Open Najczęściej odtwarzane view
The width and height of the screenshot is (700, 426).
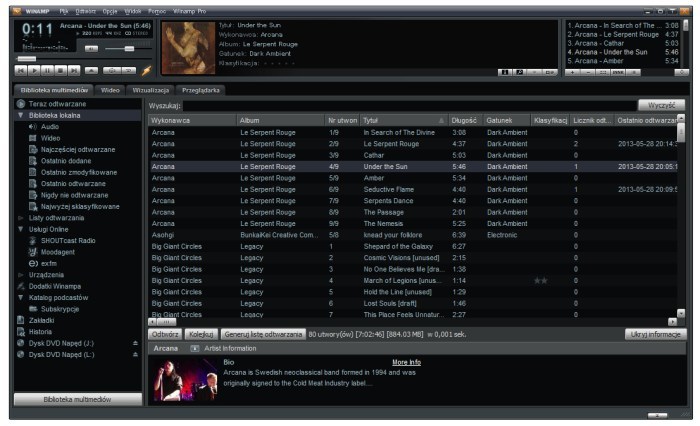[78, 150]
